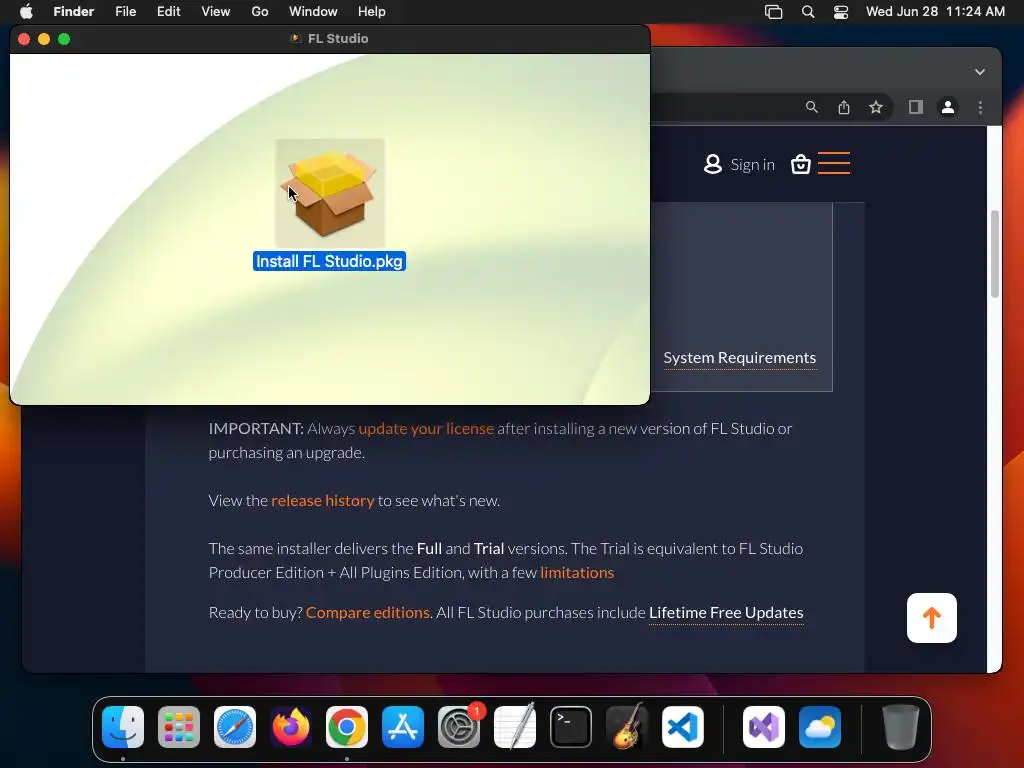Click the date and time in menu bar

tap(935, 11)
